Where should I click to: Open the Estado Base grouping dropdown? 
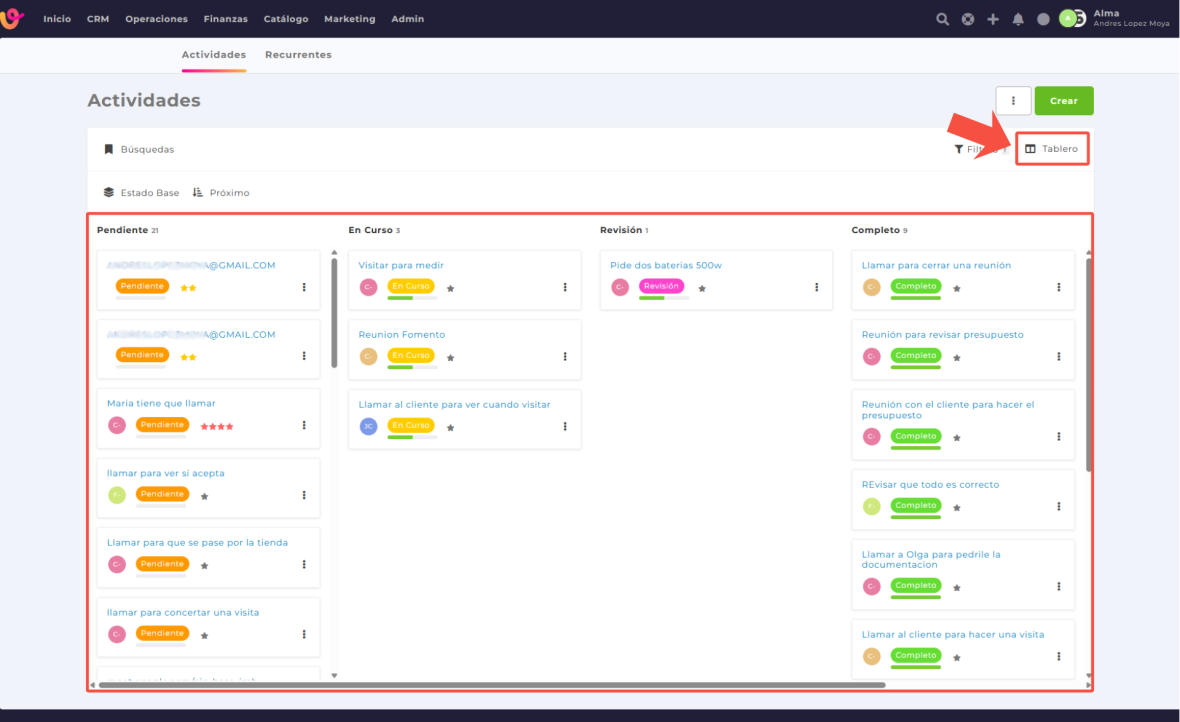coord(141,193)
